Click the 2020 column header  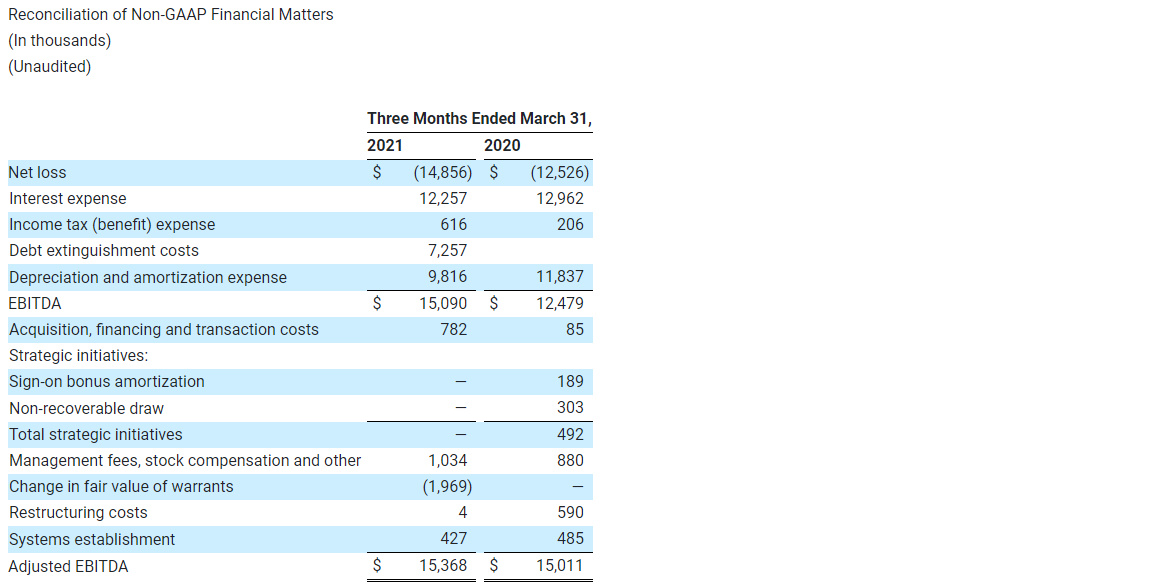(502, 145)
